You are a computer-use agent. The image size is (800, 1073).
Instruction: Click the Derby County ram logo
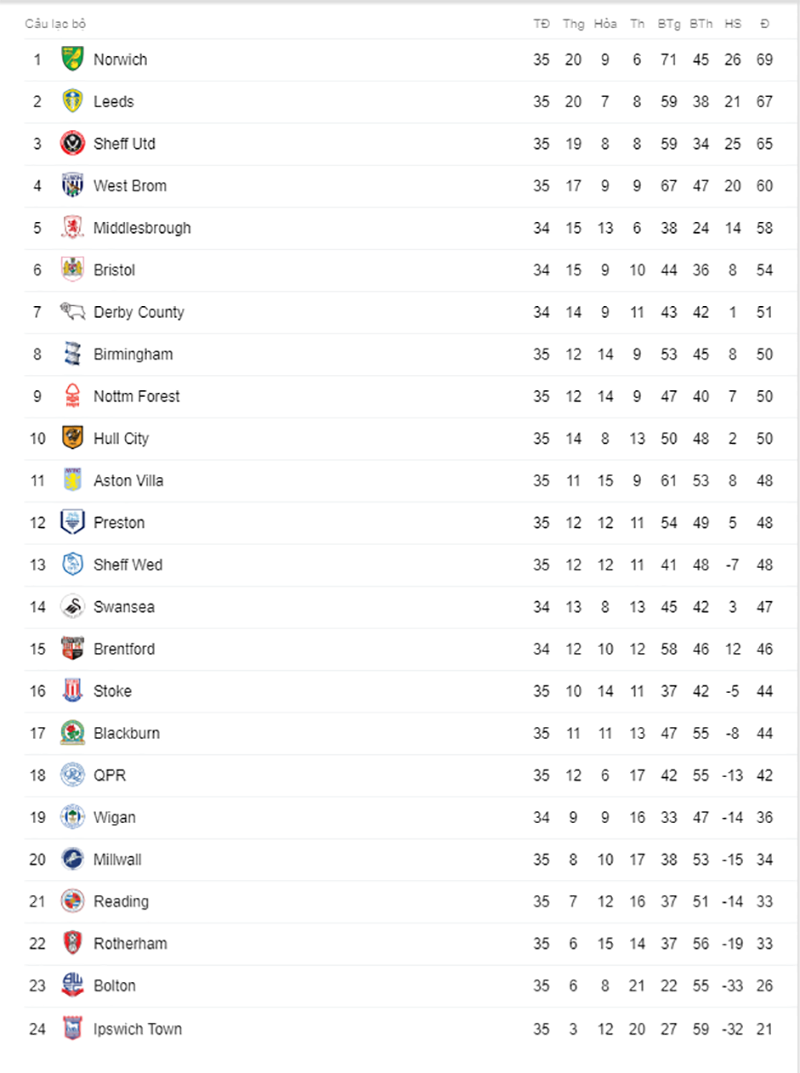pyautogui.click(x=72, y=312)
